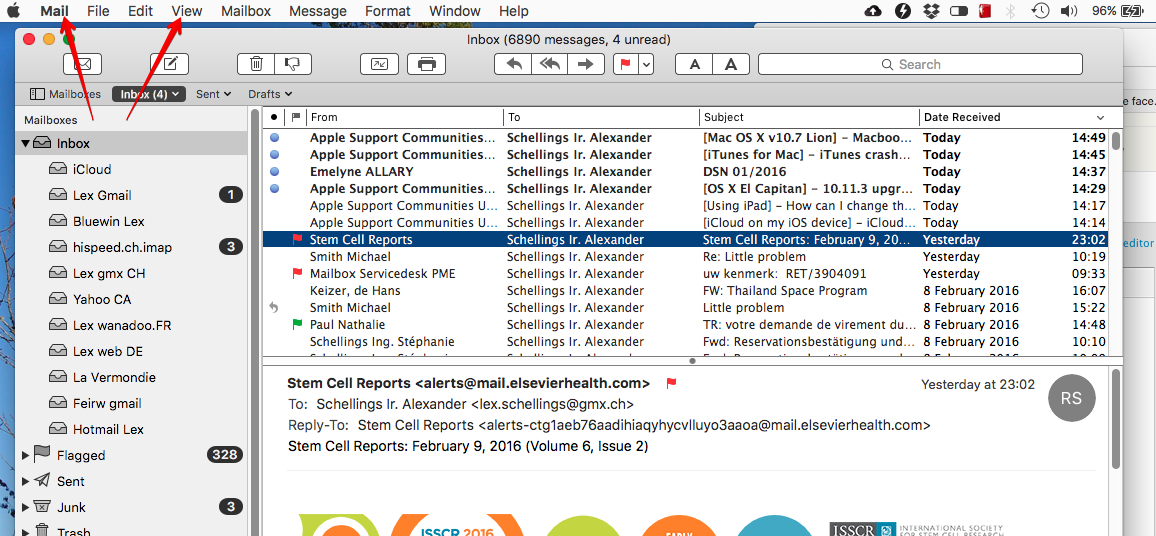The image size is (1156, 536).
Task: Select the Lex gmx CH inbox
Action: point(131,273)
